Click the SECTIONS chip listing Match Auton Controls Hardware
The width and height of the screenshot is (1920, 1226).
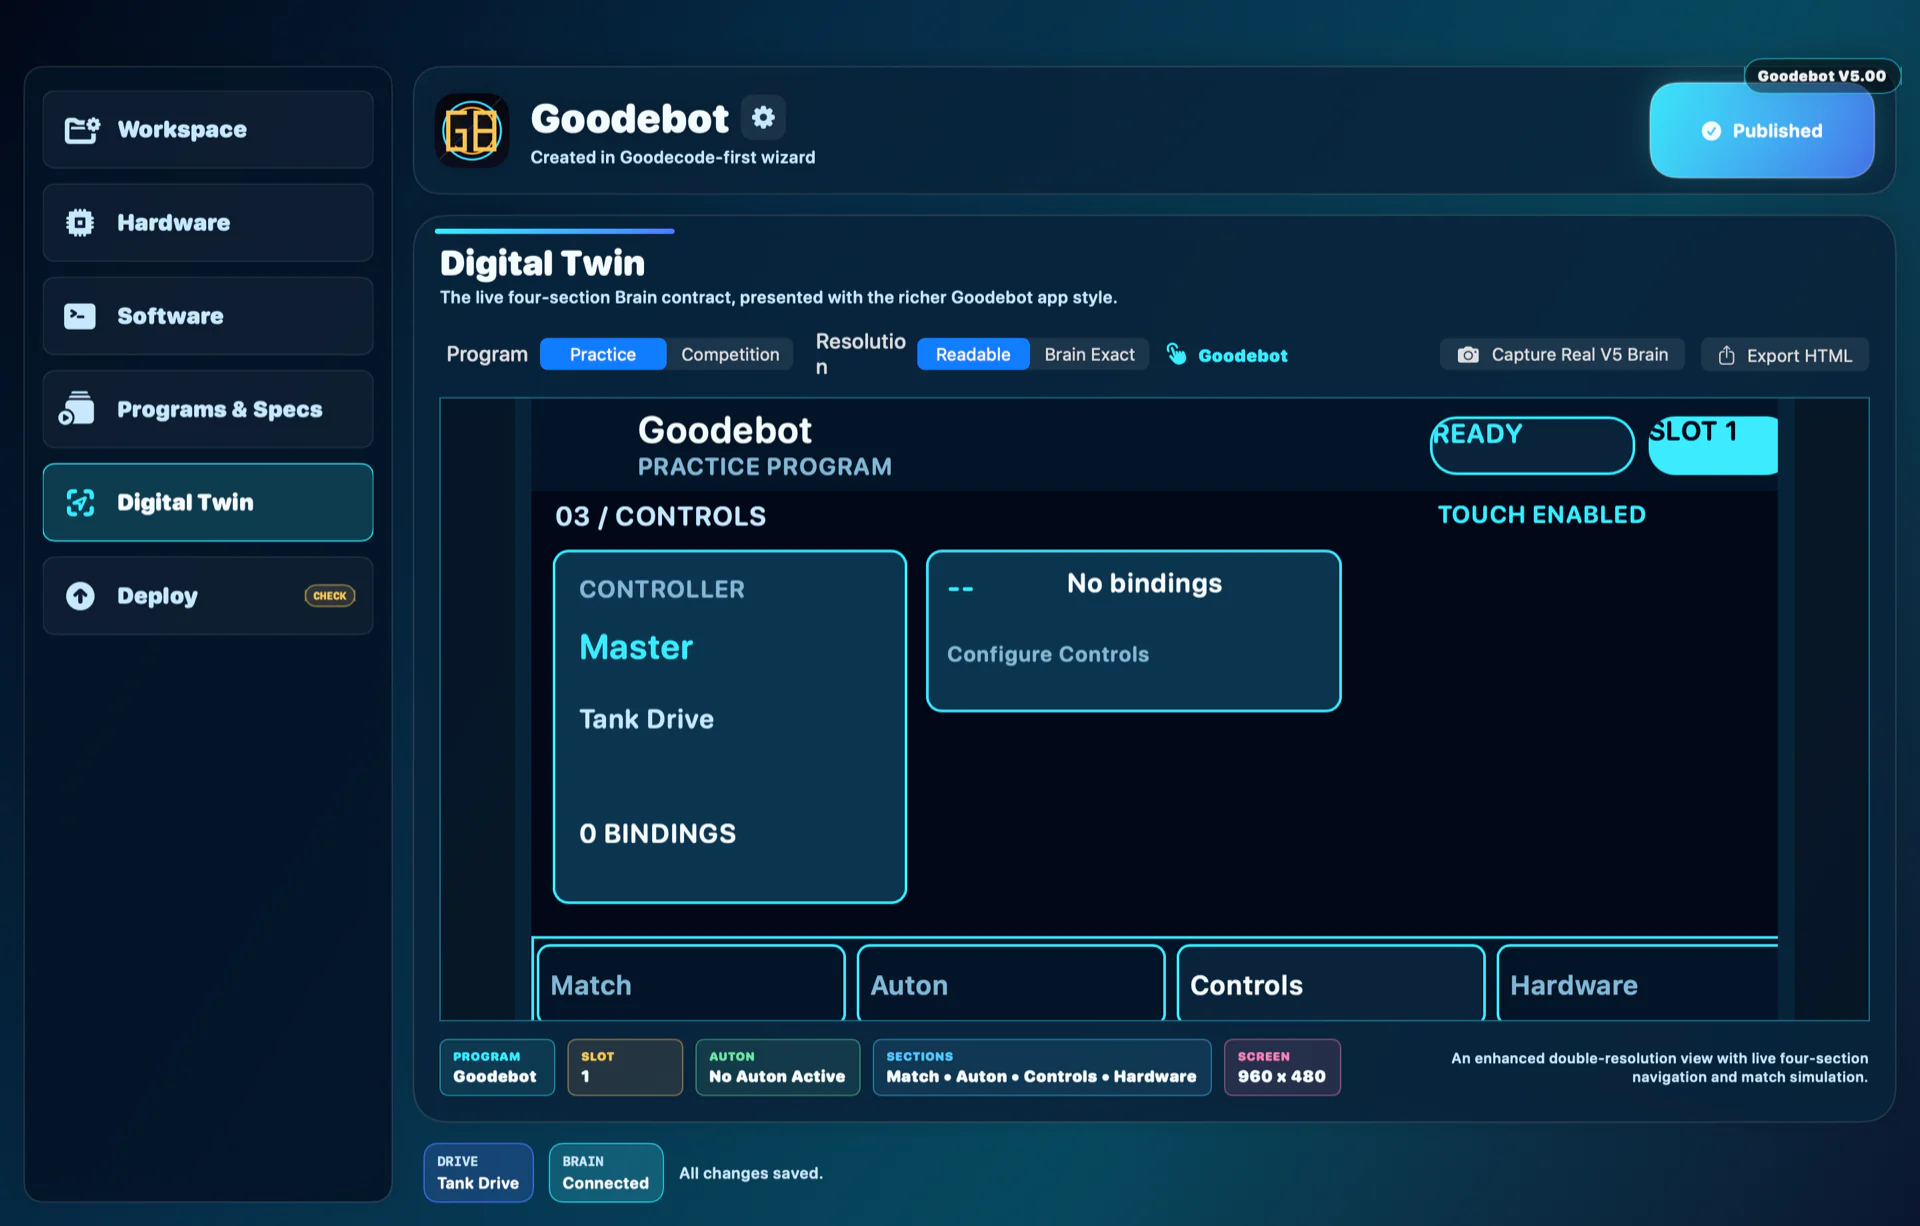pos(1041,1067)
